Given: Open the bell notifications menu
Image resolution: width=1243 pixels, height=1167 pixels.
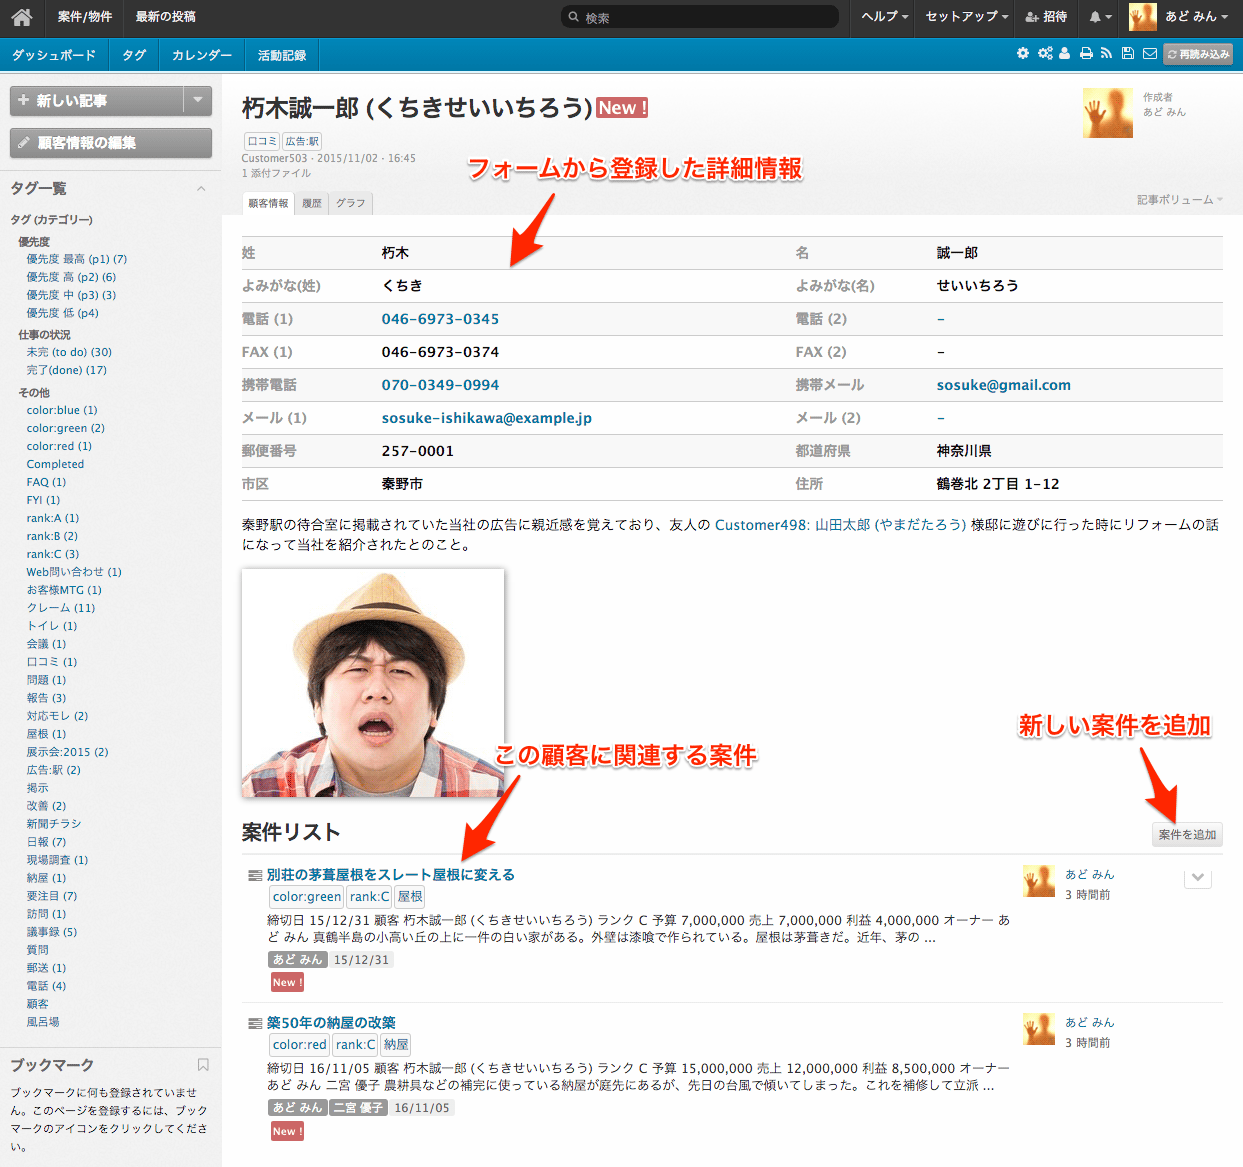Looking at the screenshot, I should coord(1100,17).
